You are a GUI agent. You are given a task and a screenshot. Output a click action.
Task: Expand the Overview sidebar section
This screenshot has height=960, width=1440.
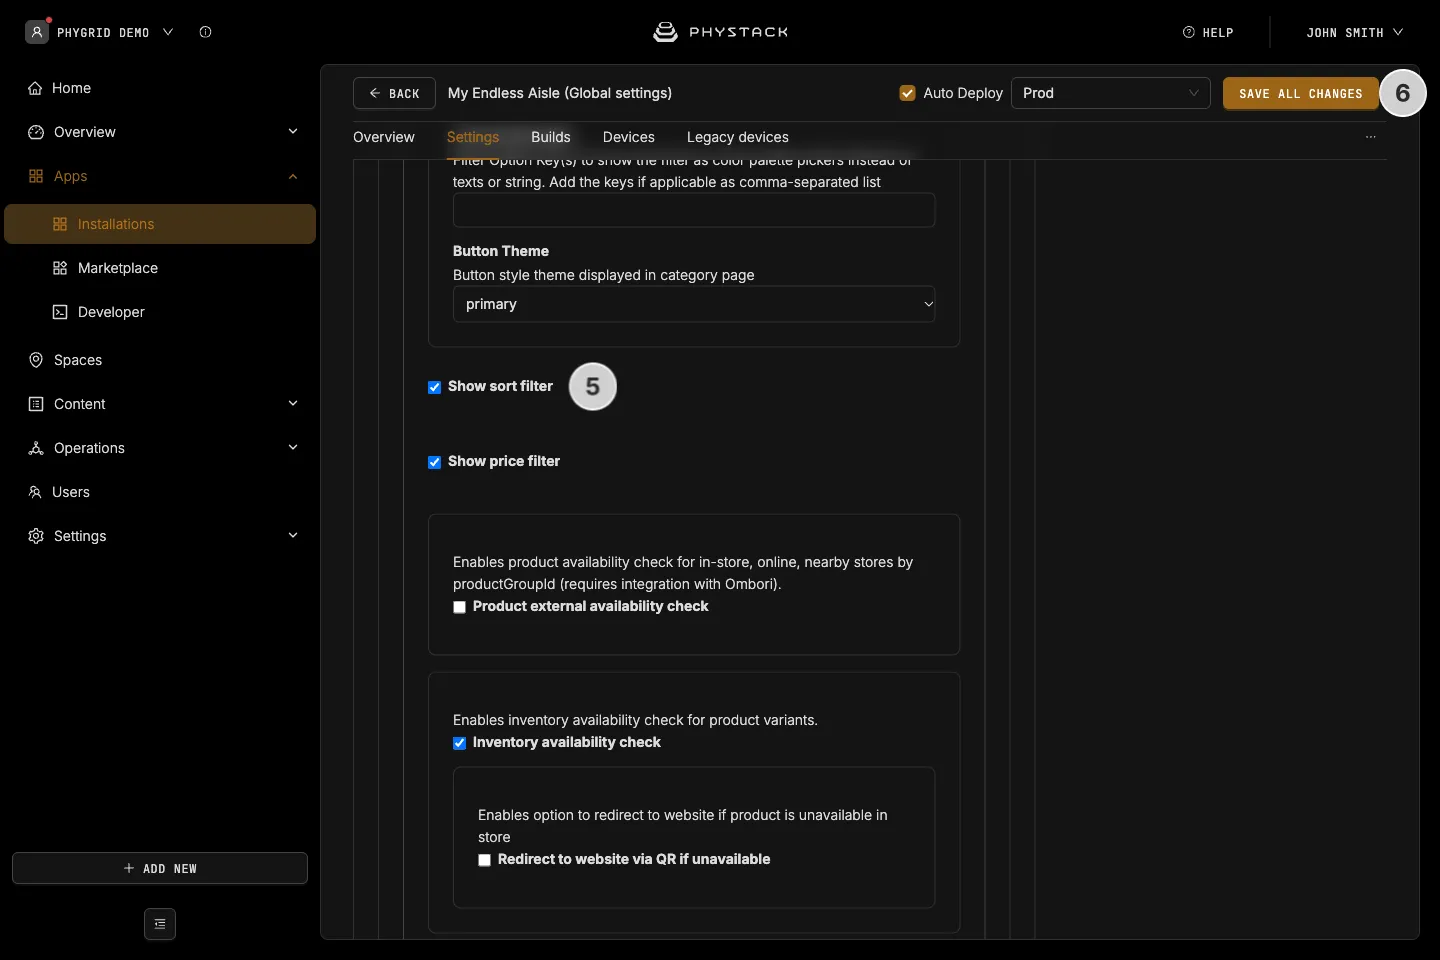(293, 132)
